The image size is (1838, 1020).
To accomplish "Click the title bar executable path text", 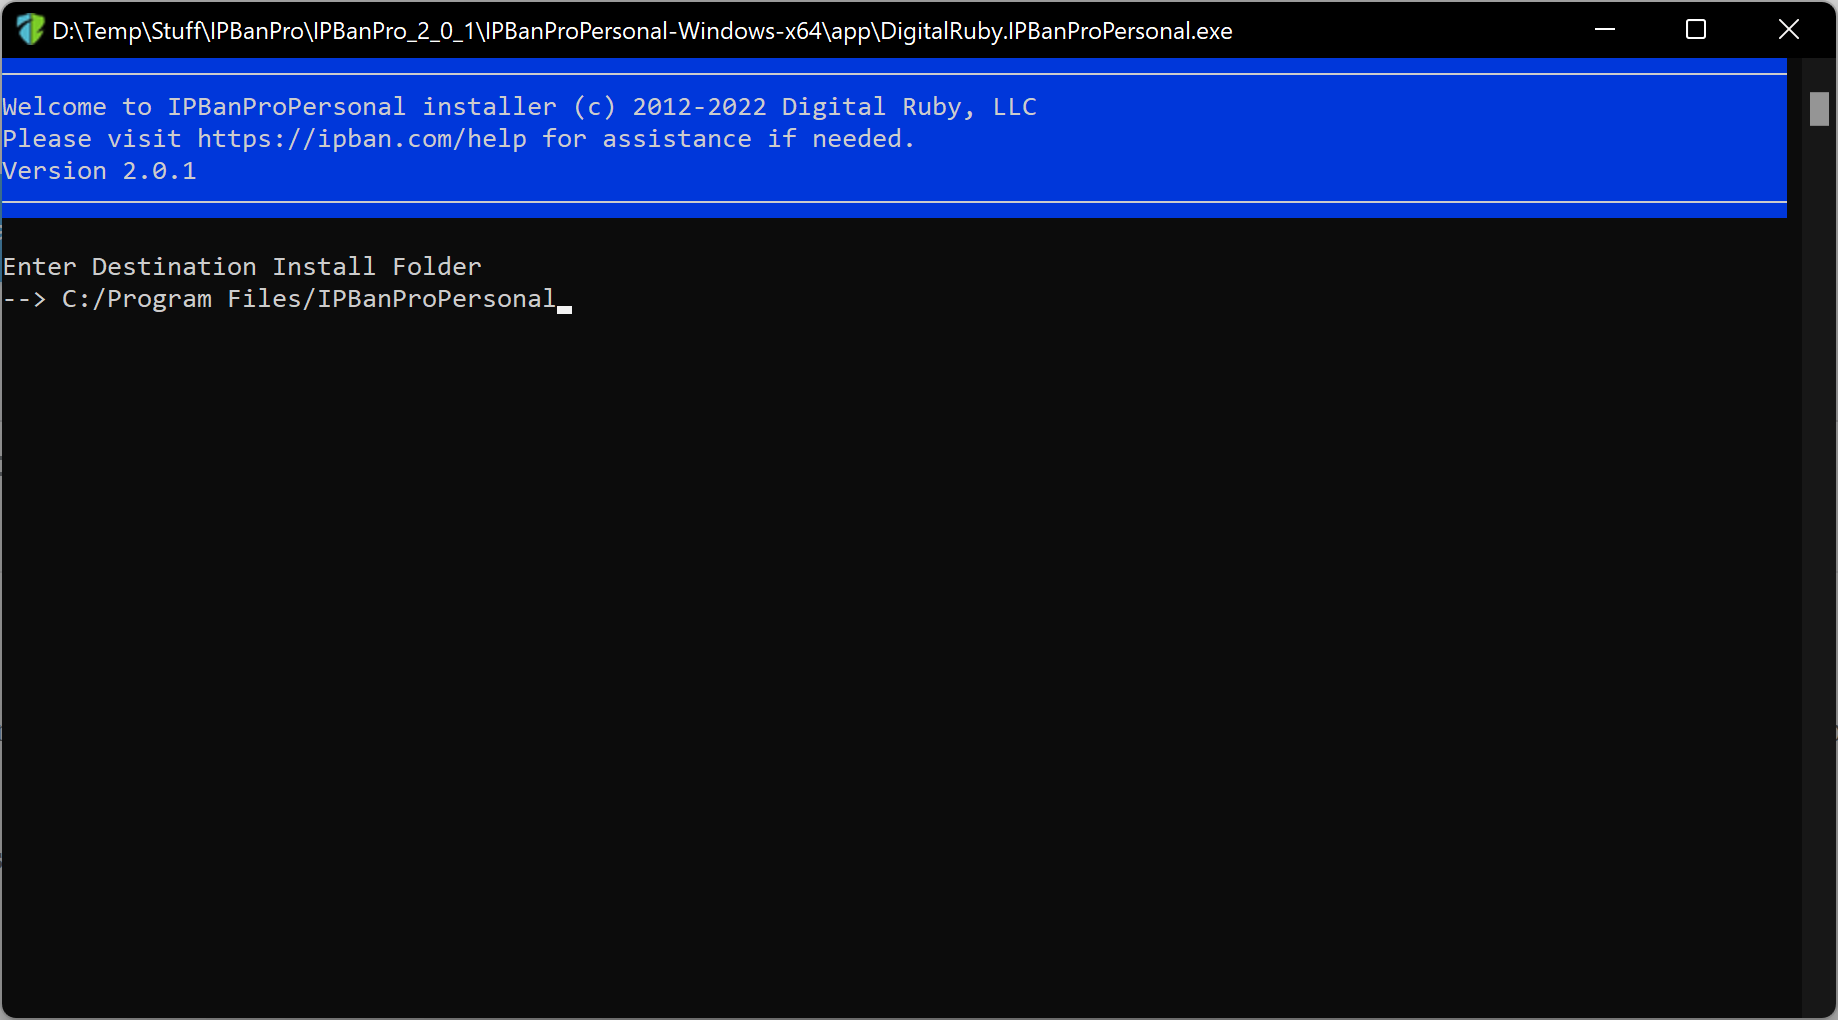I will [x=642, y=31].
